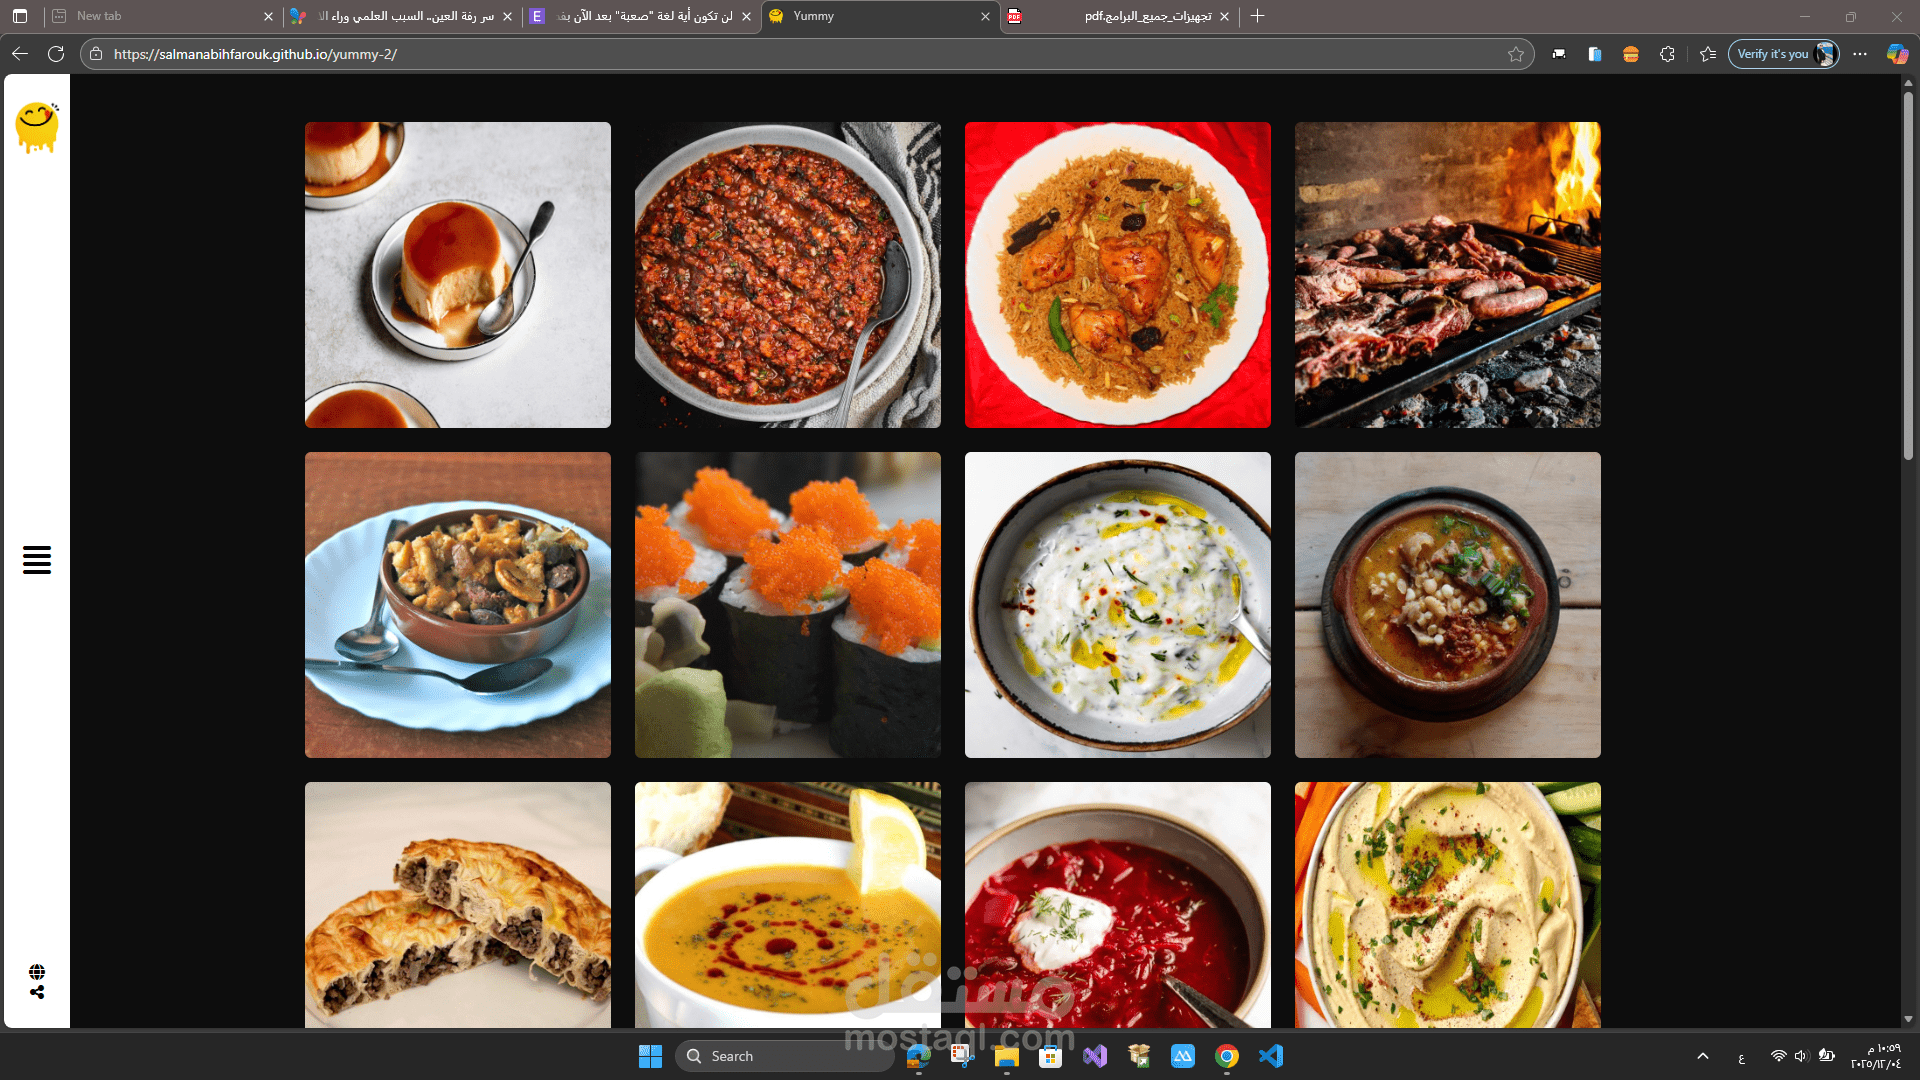
Task: Launch Google Chrome from the taskbar
Action: [x=1227, y=1056]
